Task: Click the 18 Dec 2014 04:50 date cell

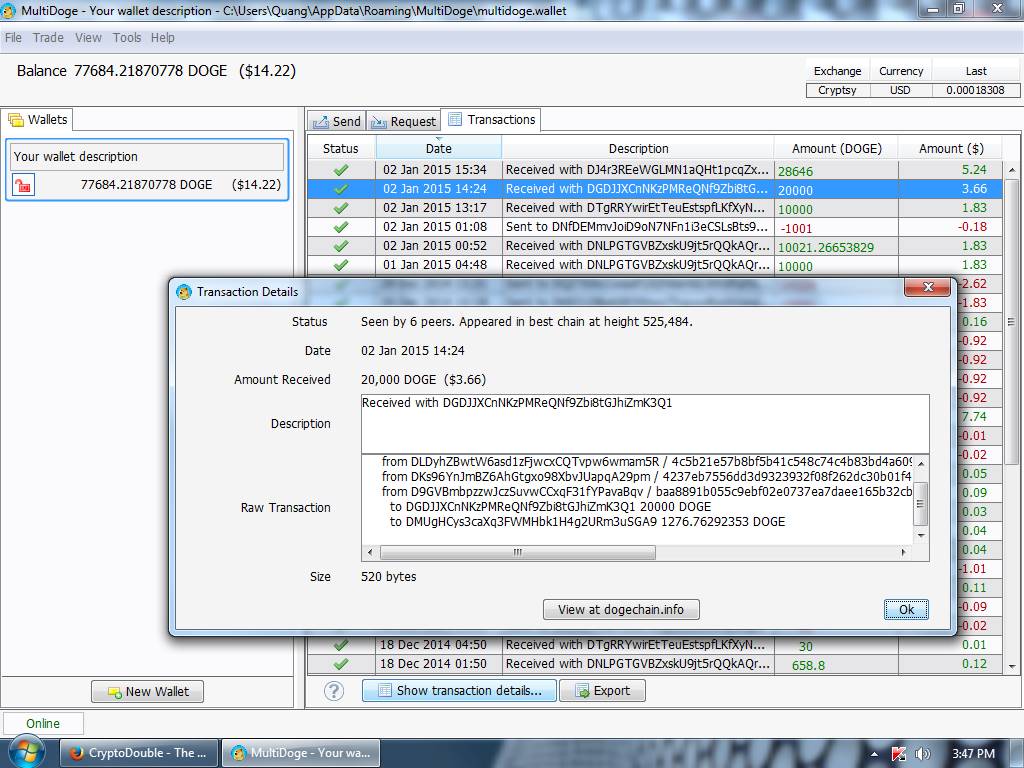Action: click(433, 645)
